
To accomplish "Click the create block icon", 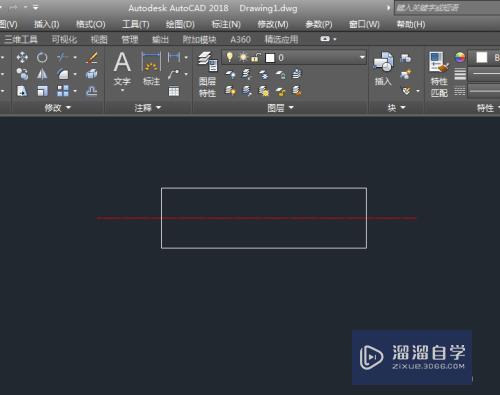I will click(406, 58).
